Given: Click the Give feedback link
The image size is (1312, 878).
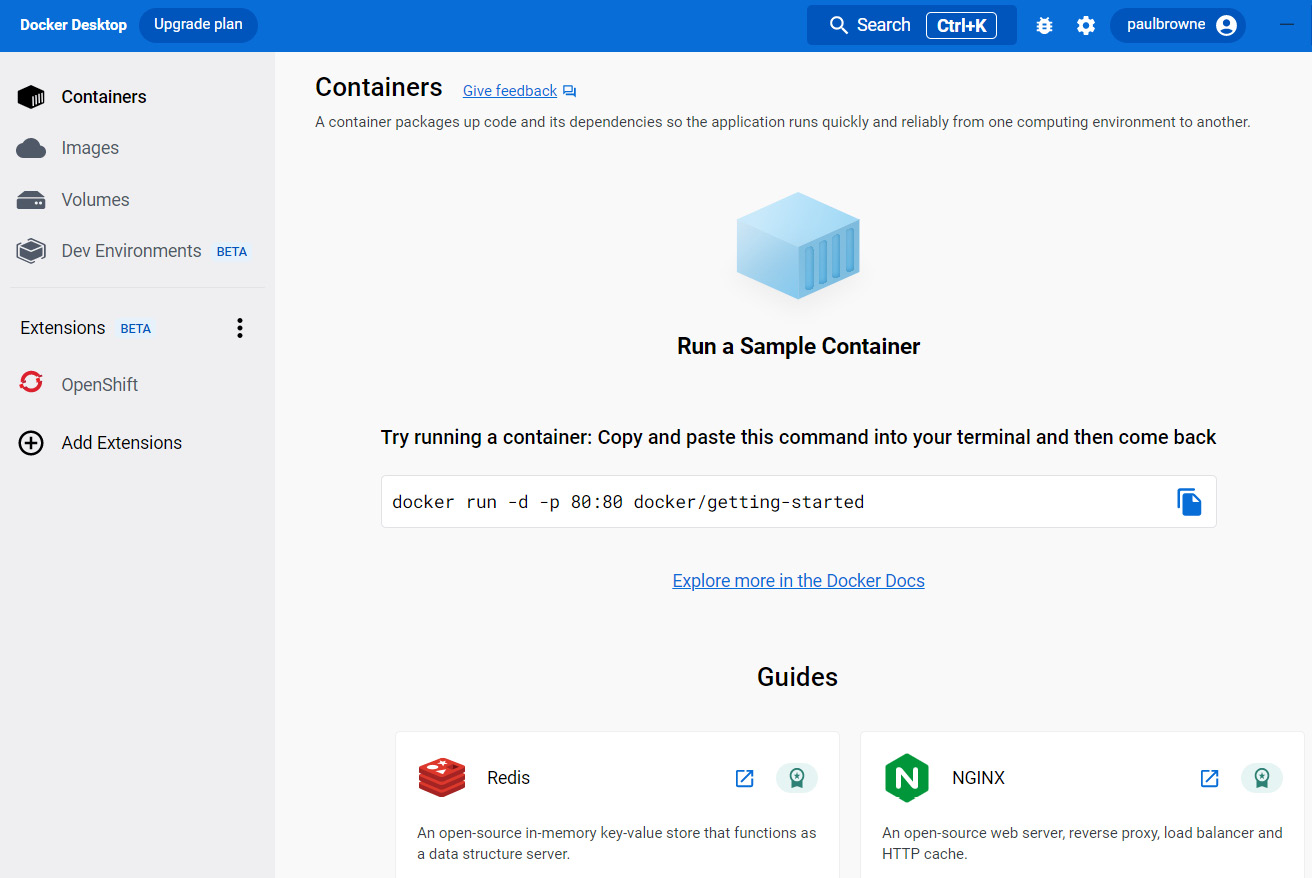Looking at the screenshot, I should [x=510, y=91].
